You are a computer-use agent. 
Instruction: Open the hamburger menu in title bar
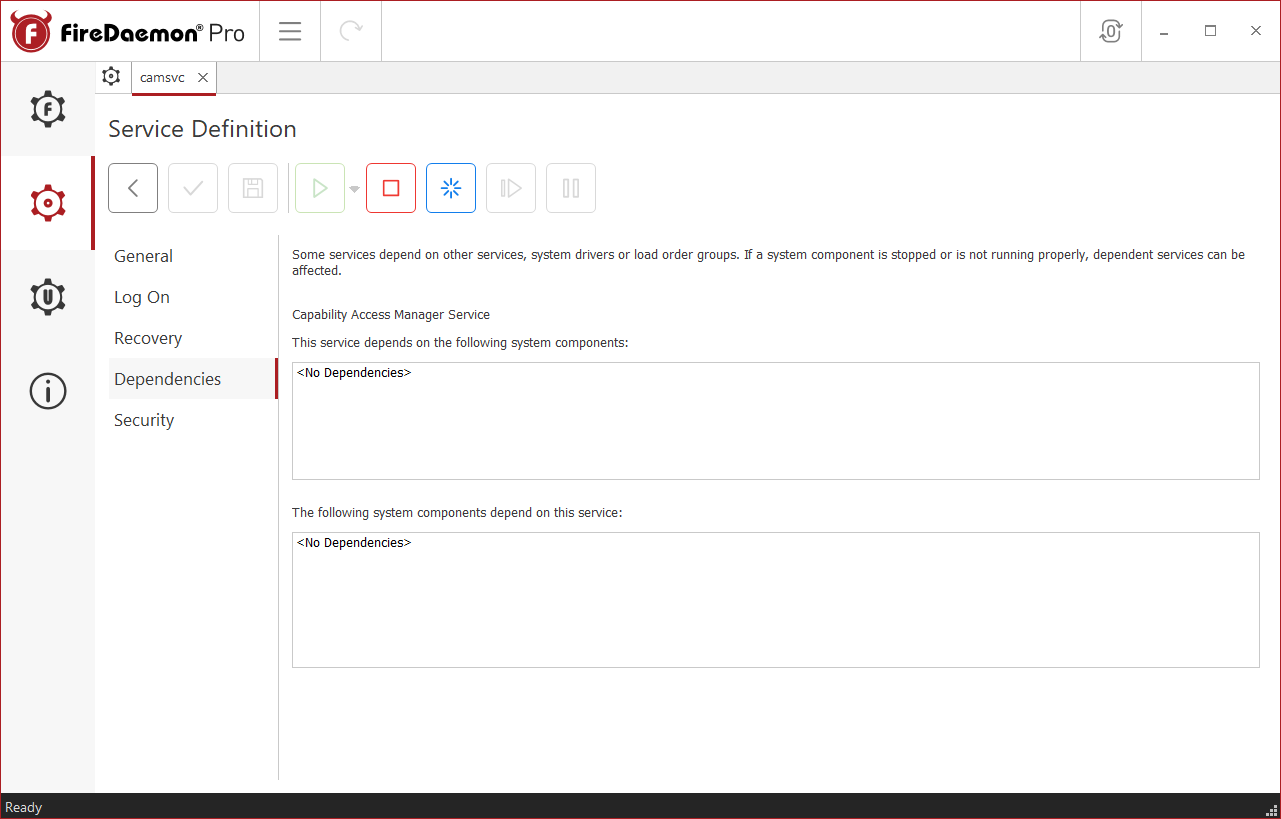[290, 31]
